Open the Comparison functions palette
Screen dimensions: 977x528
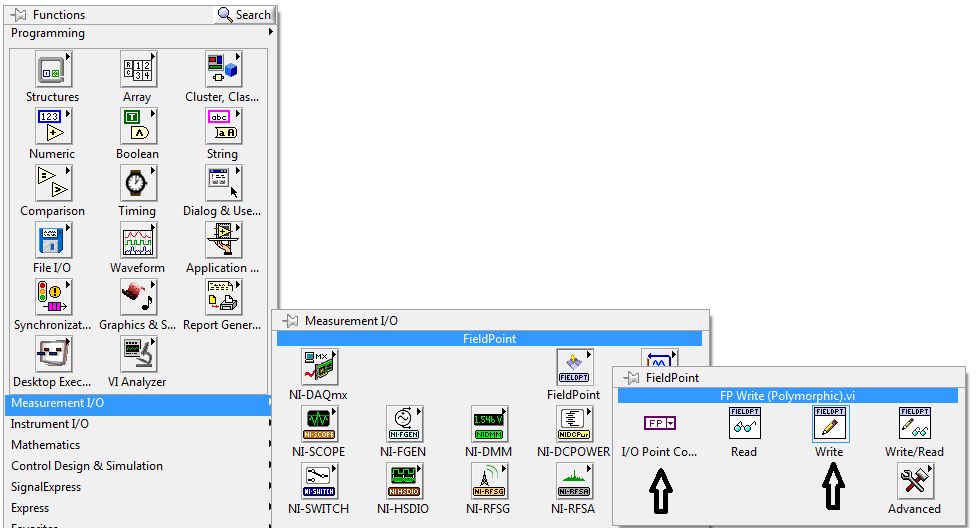coord(53,184)
